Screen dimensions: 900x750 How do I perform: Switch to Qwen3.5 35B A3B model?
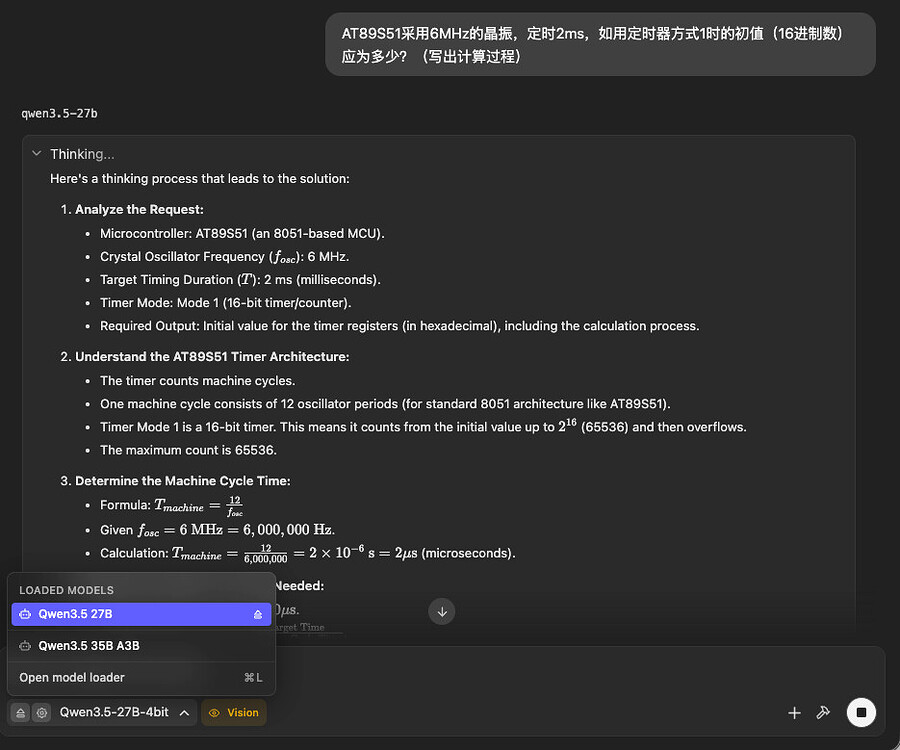(141, 646)
